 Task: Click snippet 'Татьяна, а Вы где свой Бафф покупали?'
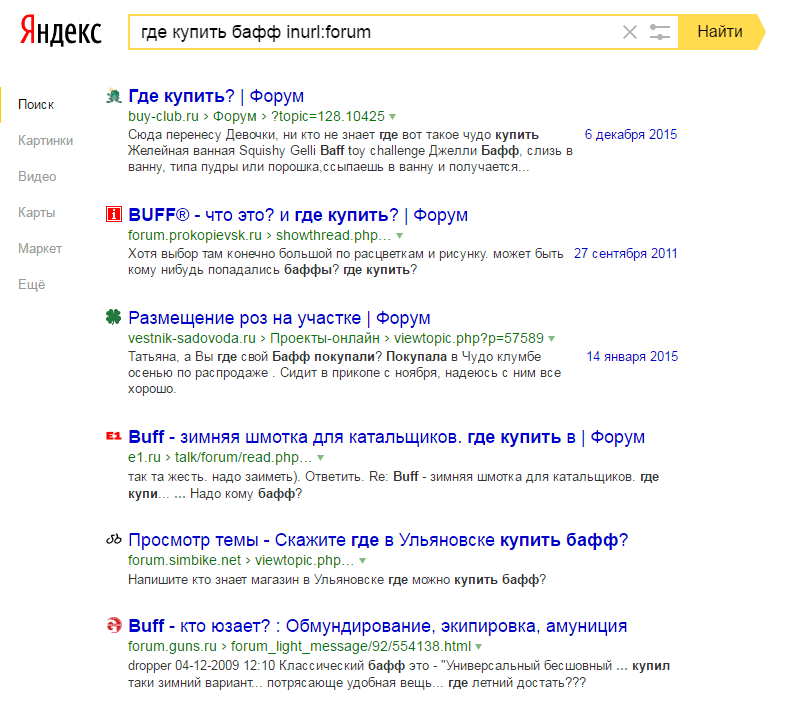click(x=255, y=357)
